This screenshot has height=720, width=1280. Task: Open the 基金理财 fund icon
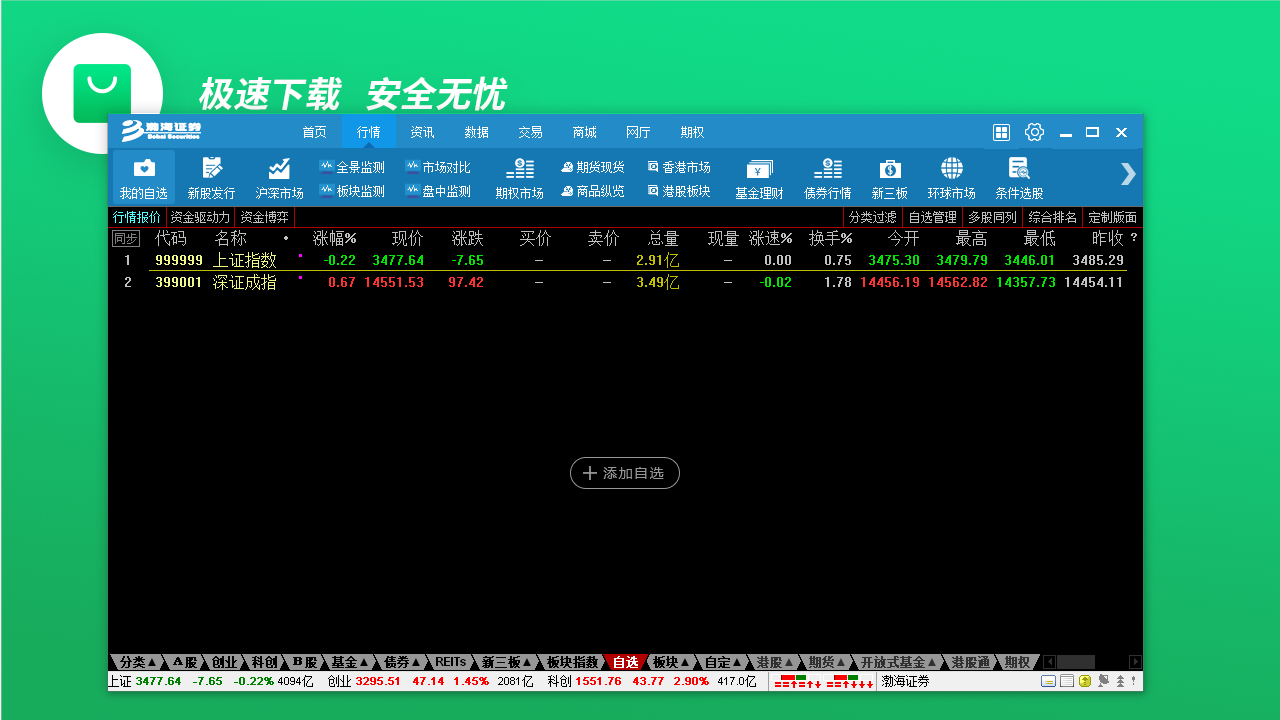(x=759, y=176)
